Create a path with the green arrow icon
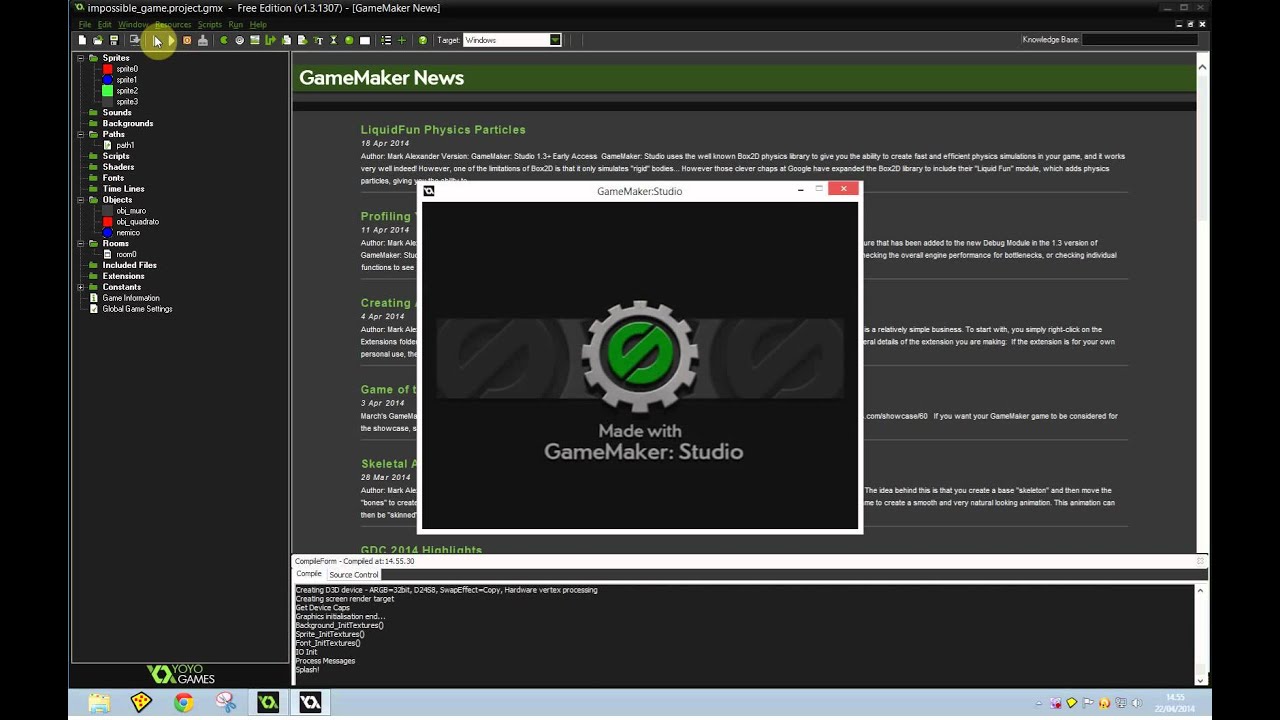 [270, 40]
